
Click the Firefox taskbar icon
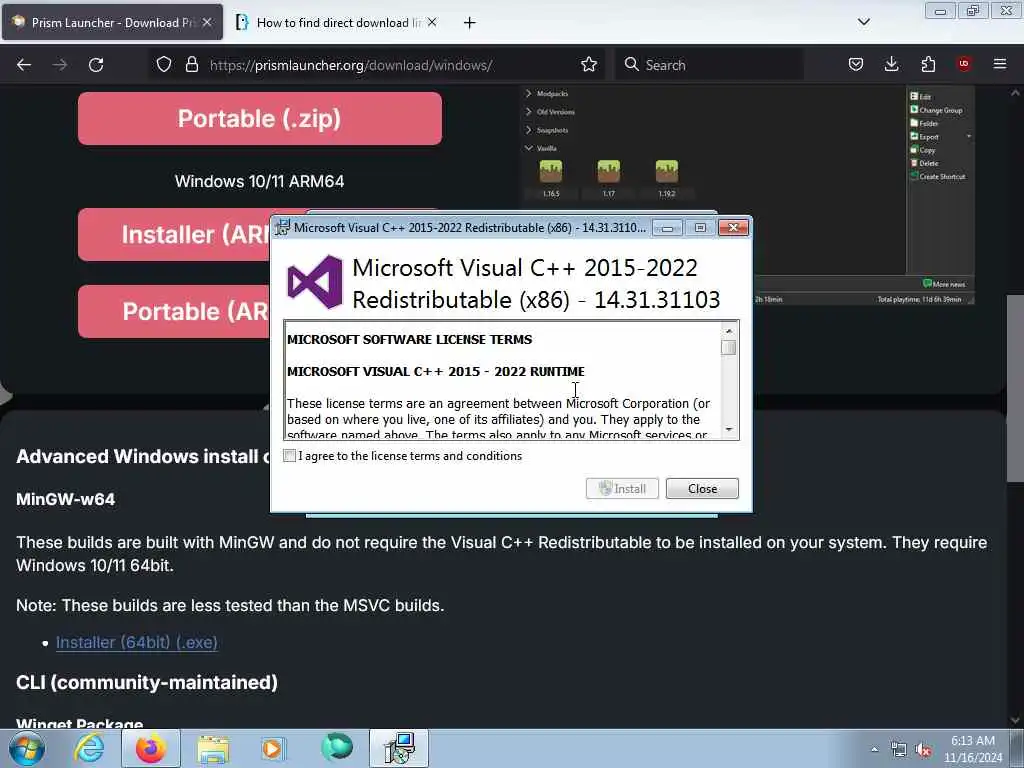[151, 748]
